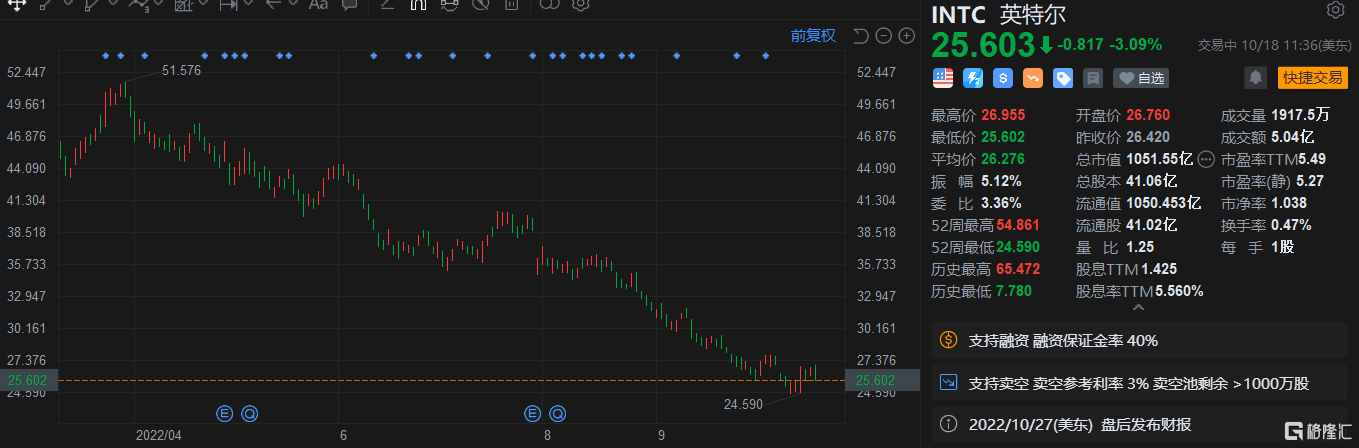Click the large 25.603 last price
This screenshot has width=1359, height=448.
tap(983, 45)
